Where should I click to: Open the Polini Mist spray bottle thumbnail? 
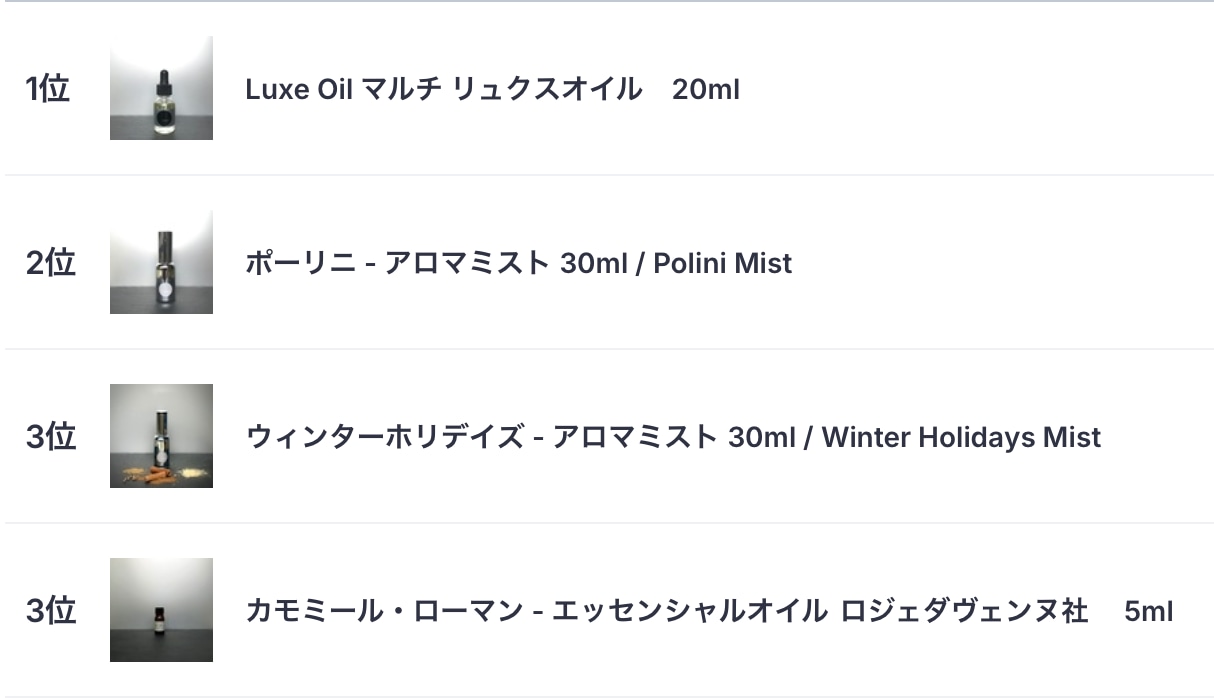click(x=161, y=262)
